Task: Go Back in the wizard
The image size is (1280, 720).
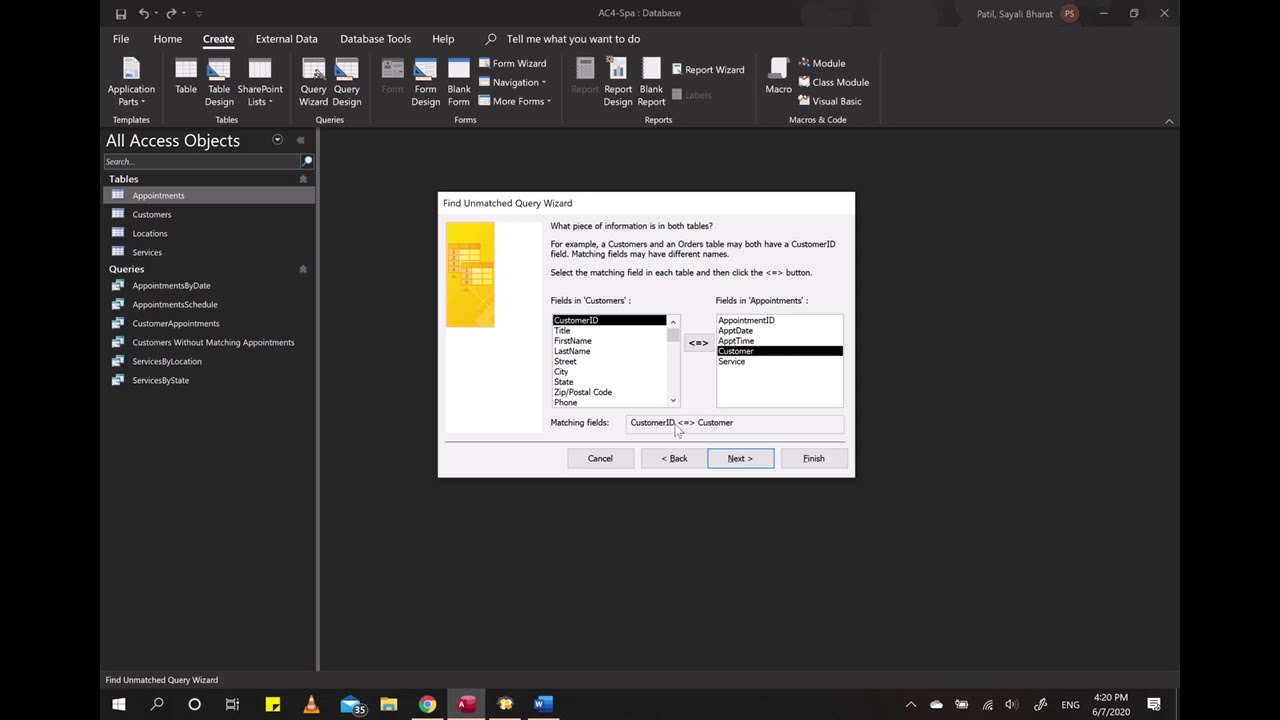Action: coord(674,458)
